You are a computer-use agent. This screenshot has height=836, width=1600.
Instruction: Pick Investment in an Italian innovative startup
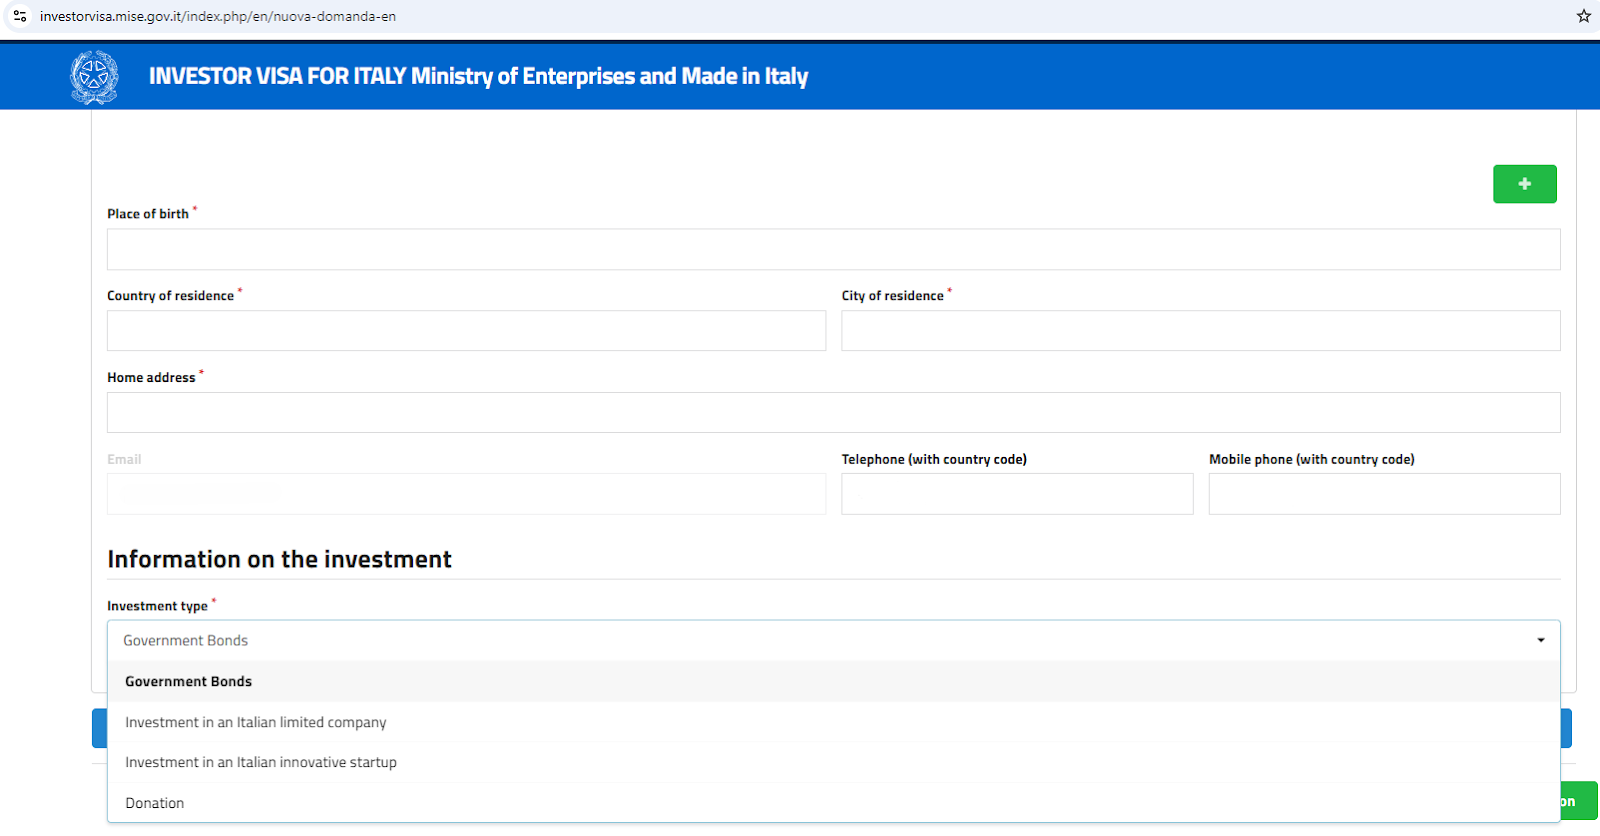(261, 762)
